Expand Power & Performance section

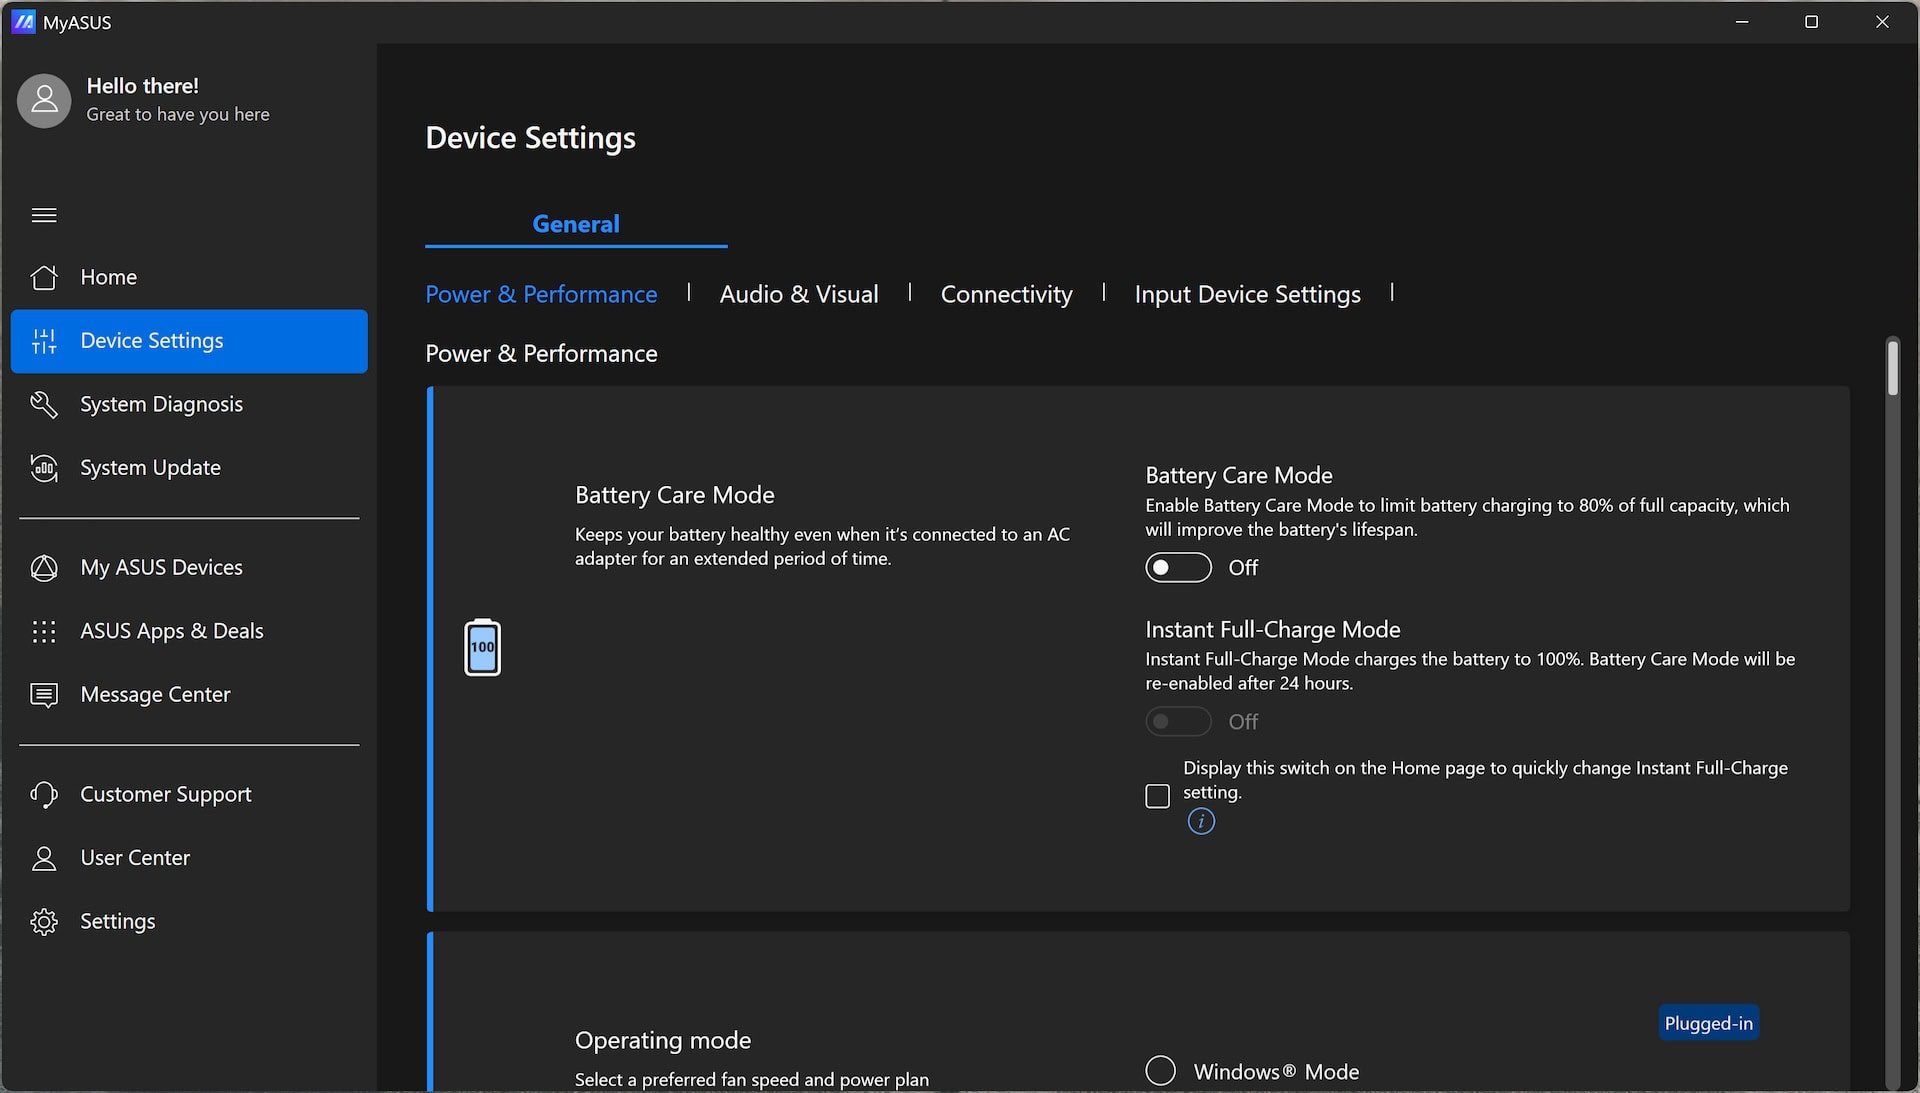coord(541,293)
